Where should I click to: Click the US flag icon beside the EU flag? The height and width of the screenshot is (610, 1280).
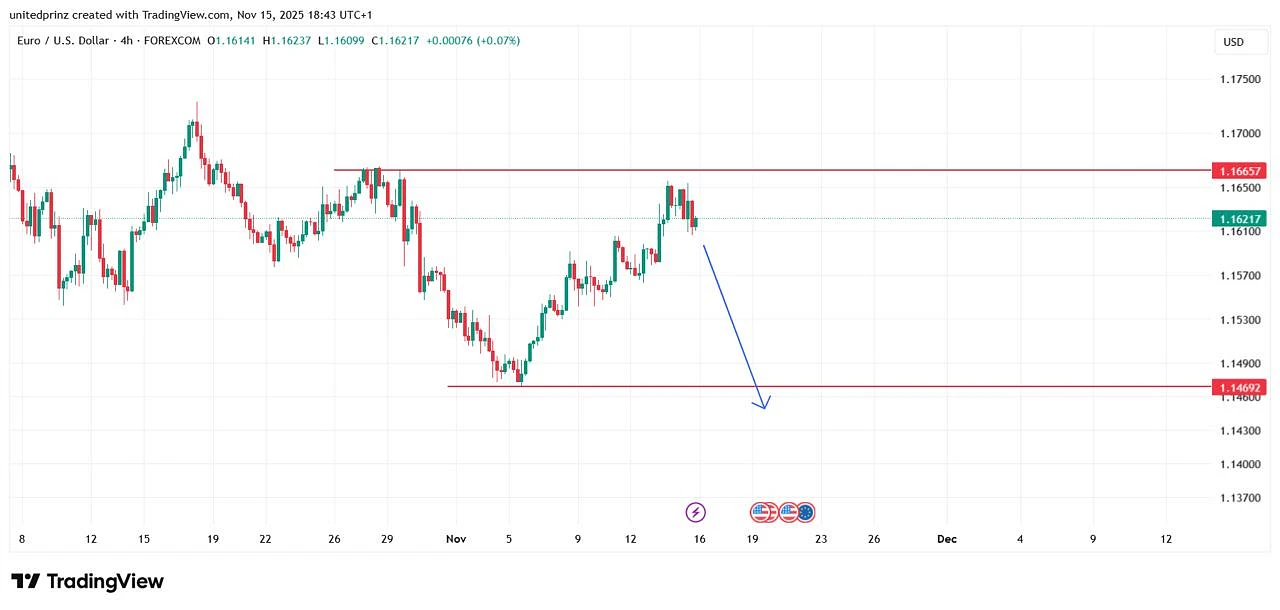click(x=789, y=512)
